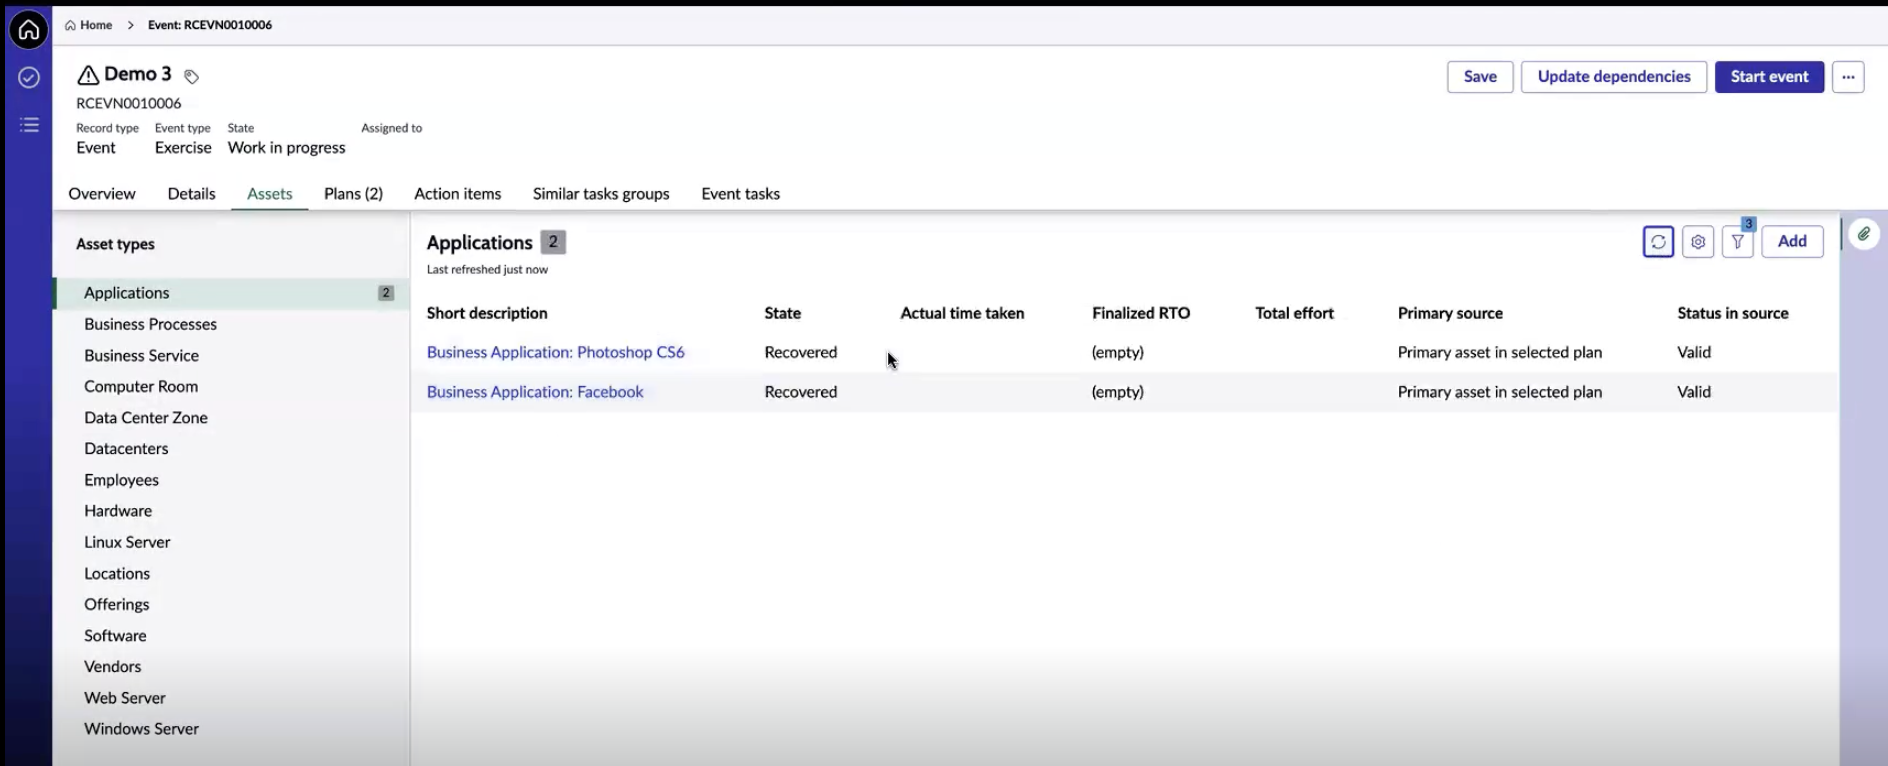Select Computer Room asset type
Screen dimensions: 1888x766
232,386
